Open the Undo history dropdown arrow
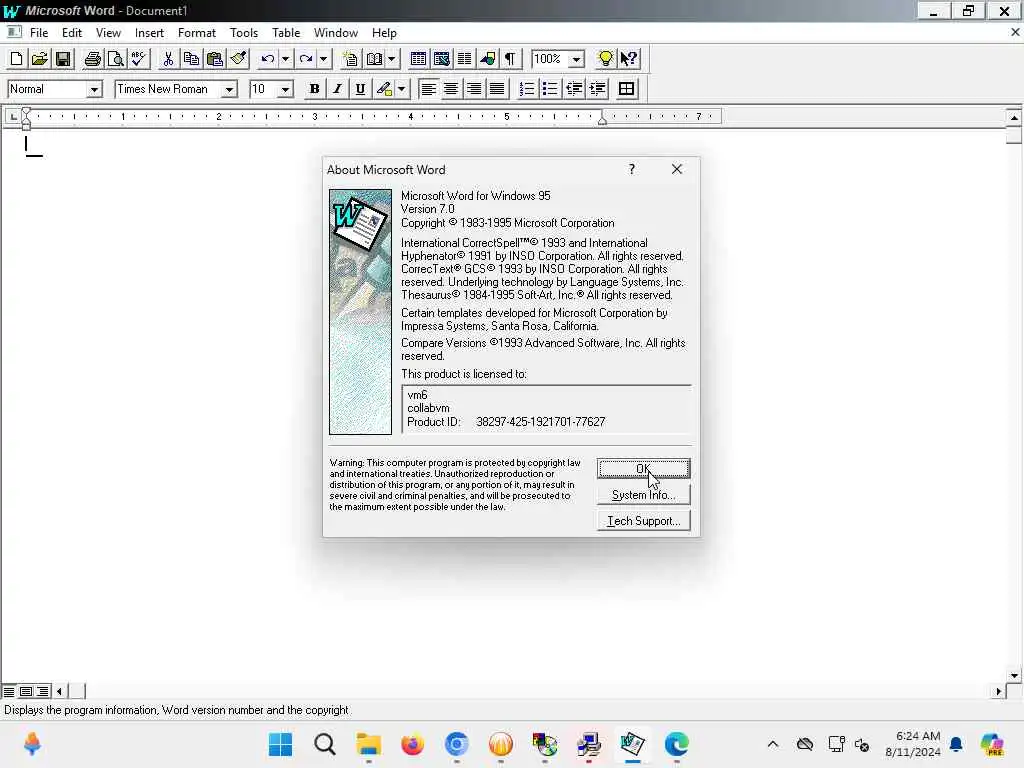Image resolution: width=1024 pixels, height=768 pixels. (x=285, y=59)
